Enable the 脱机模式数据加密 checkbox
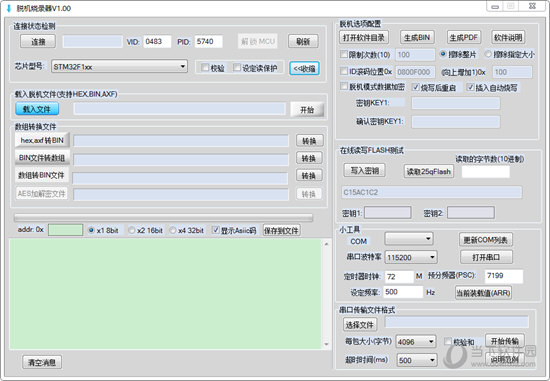 344,86
